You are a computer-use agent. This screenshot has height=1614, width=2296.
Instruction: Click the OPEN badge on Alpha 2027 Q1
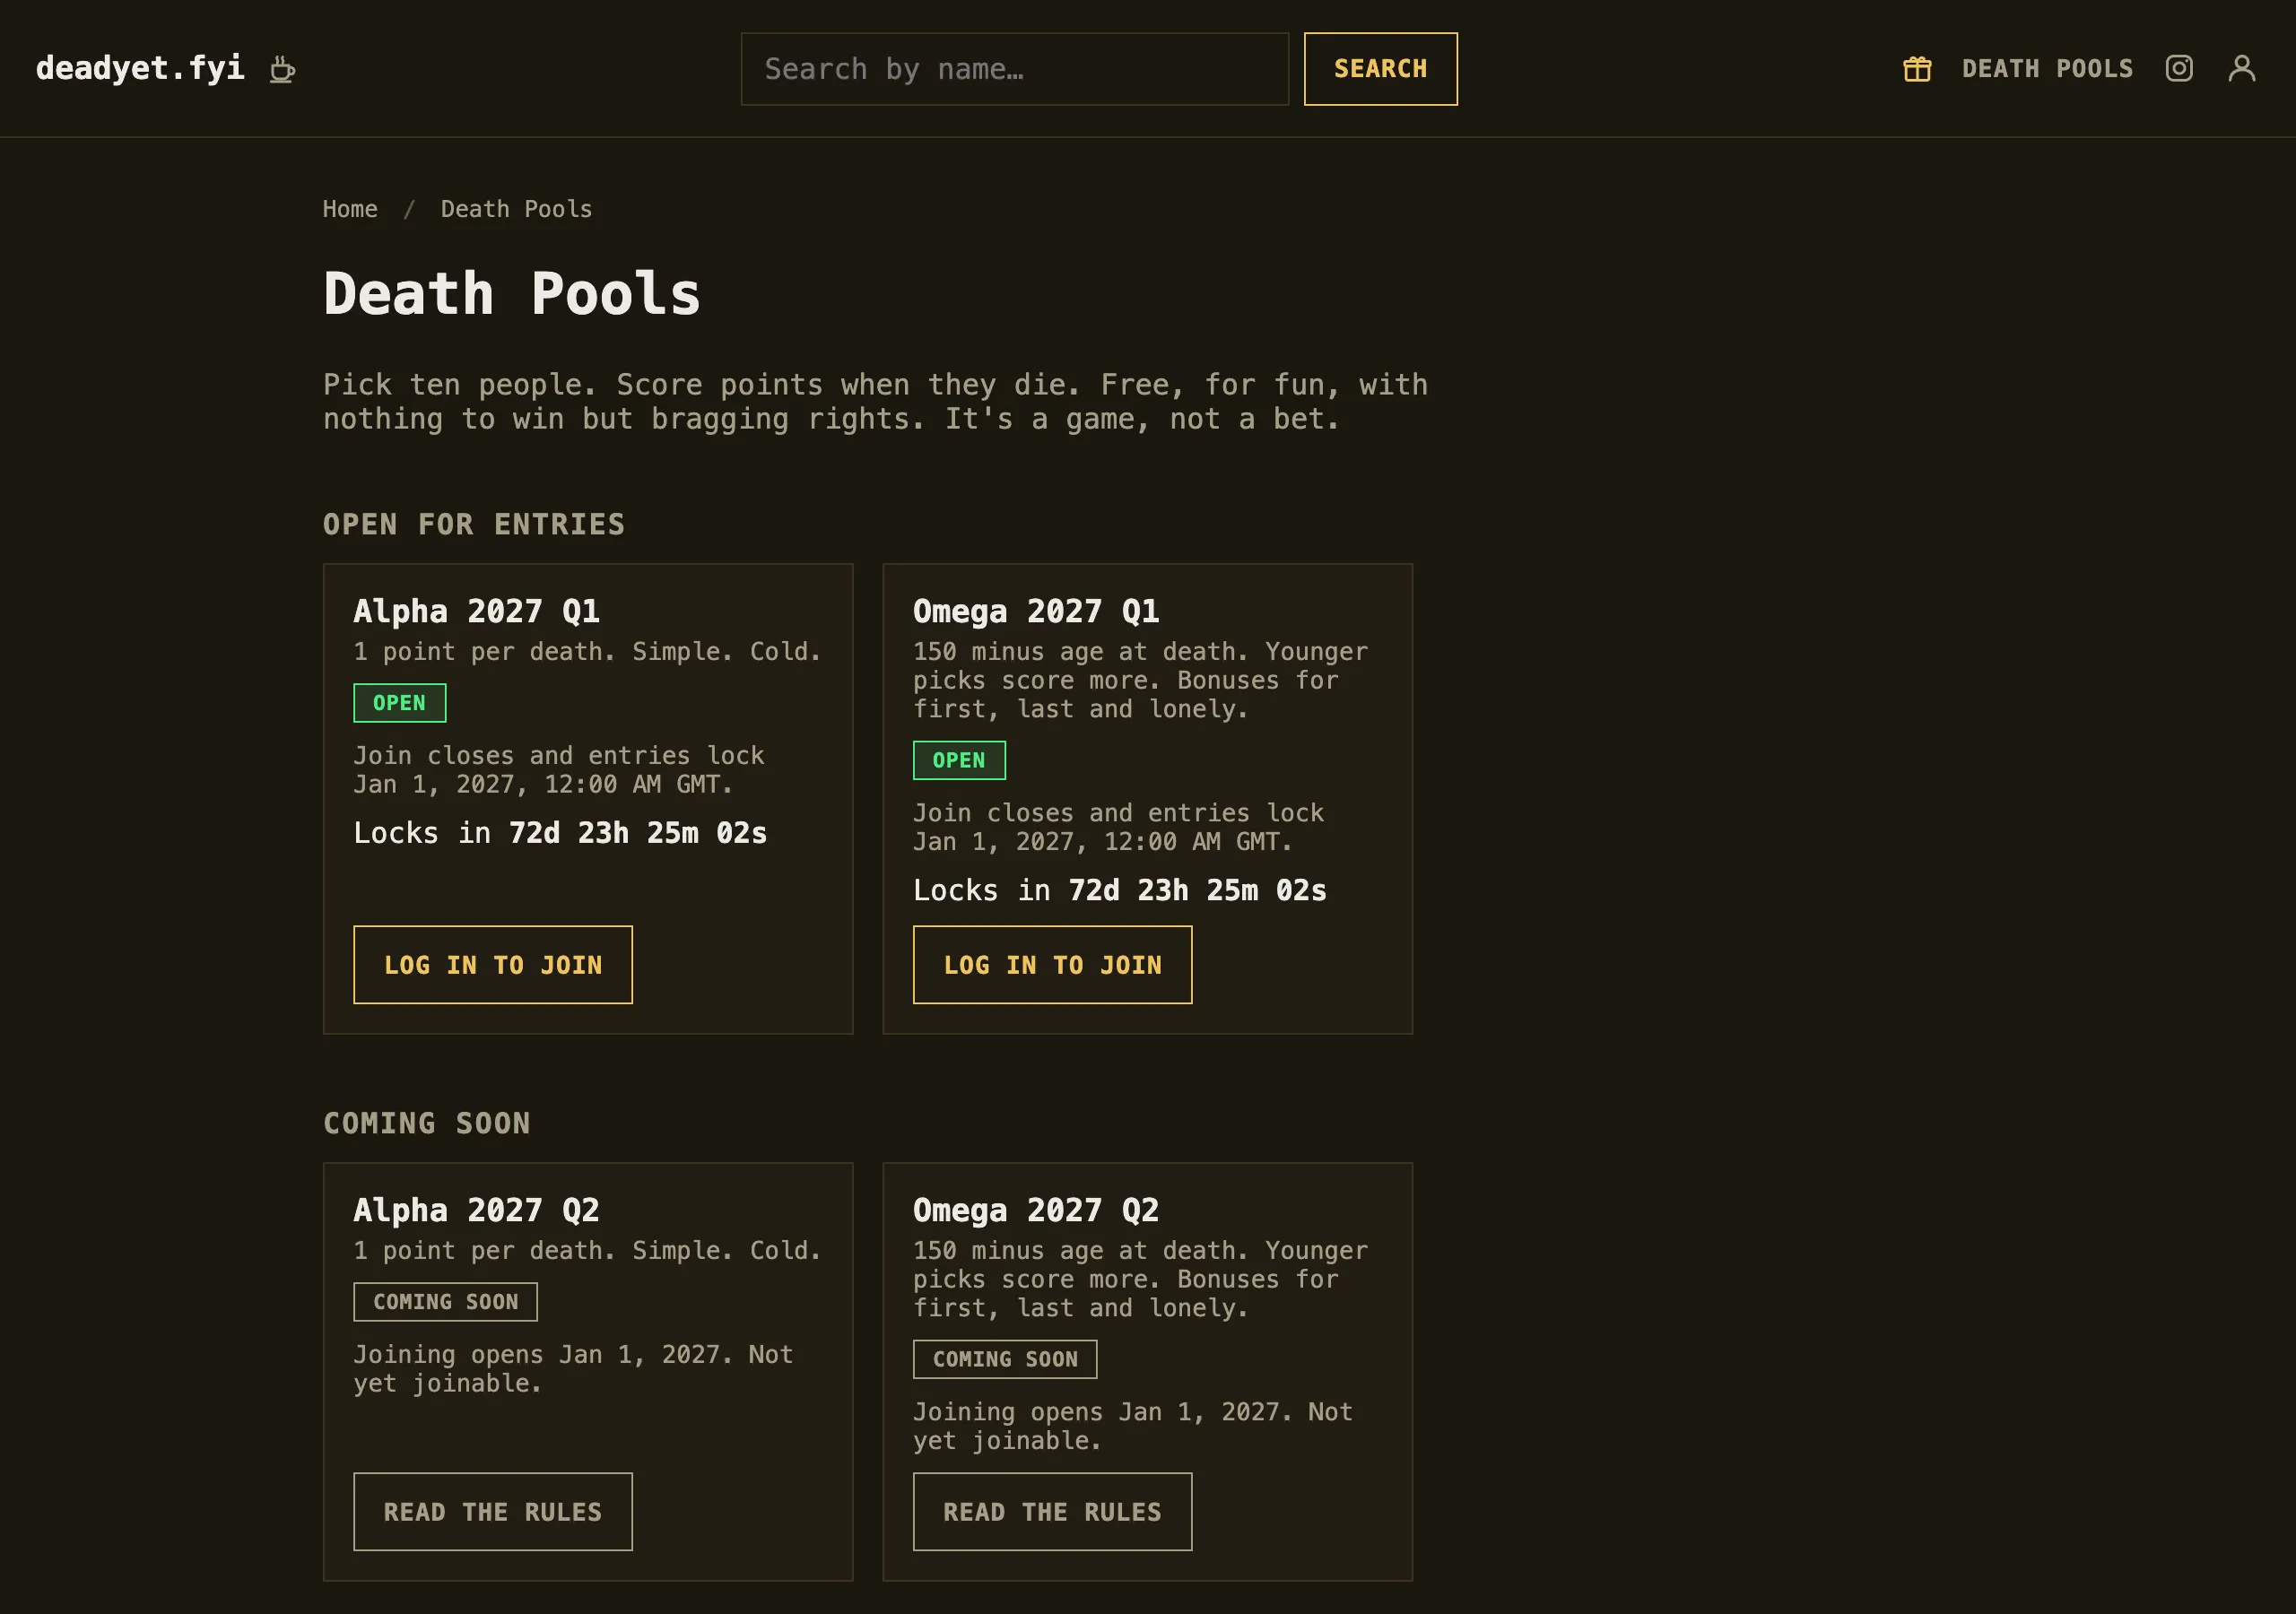click(400, 703)
